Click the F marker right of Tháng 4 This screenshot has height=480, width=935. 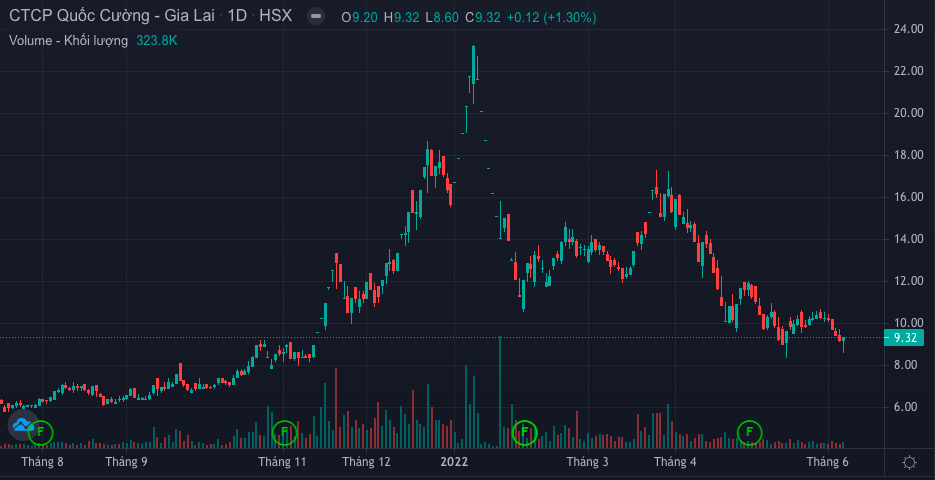click(749, 432)
